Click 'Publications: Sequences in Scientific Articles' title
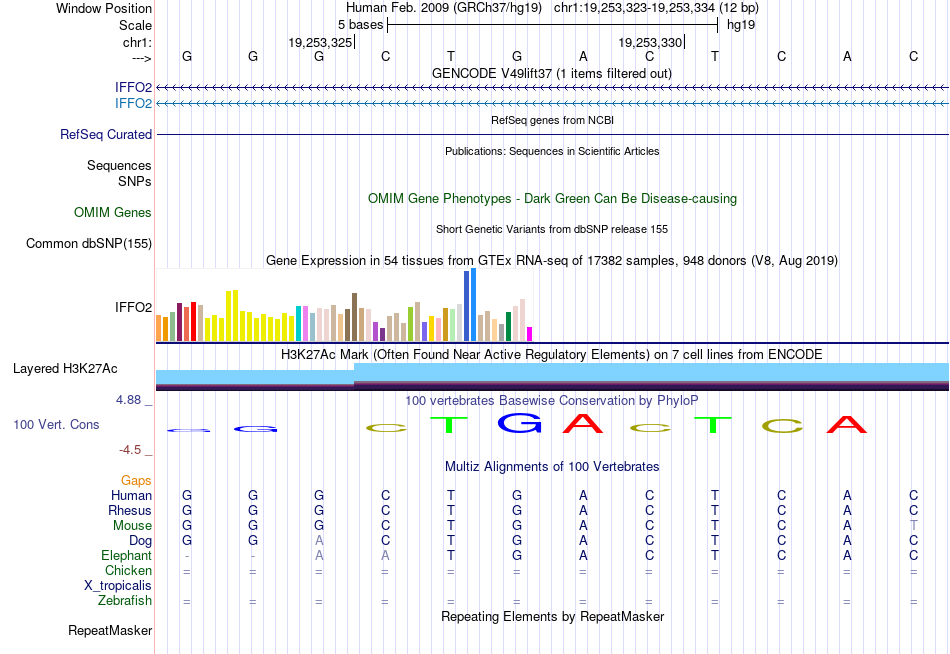The image size is (950, 654). pos(552,151)
